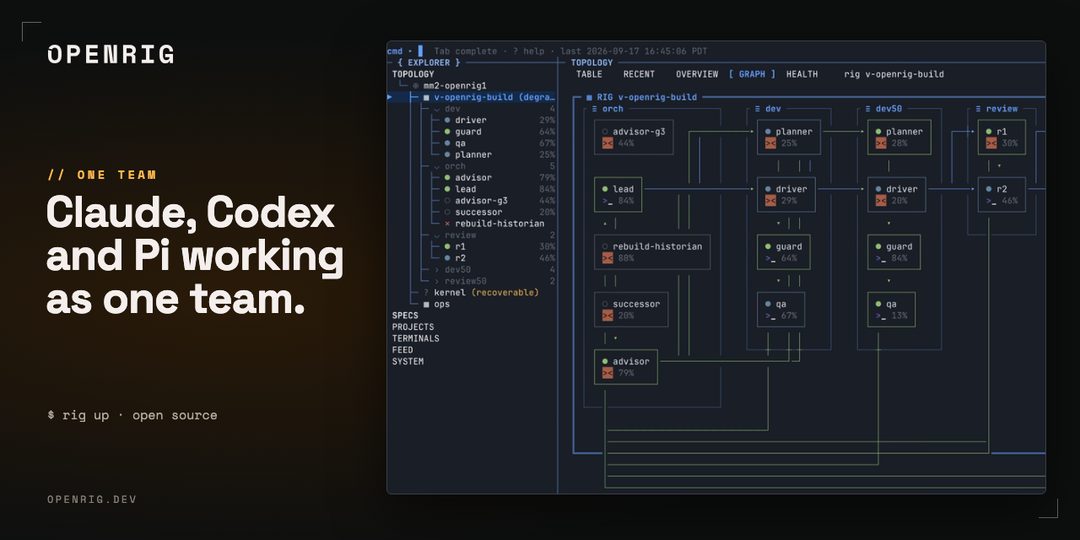The image size is (1080, 540).
Task: Click the list icon beside the orch group header
Action: pos(595,109)
